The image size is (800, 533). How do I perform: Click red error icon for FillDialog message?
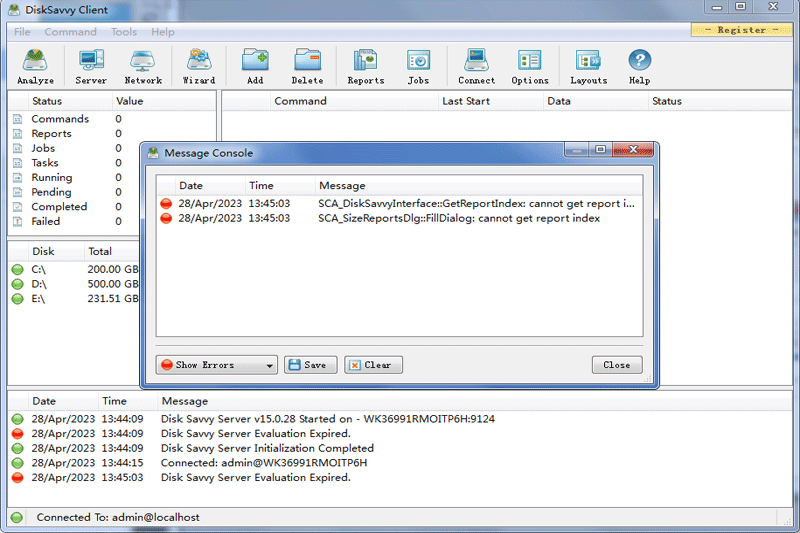[166, 218]
